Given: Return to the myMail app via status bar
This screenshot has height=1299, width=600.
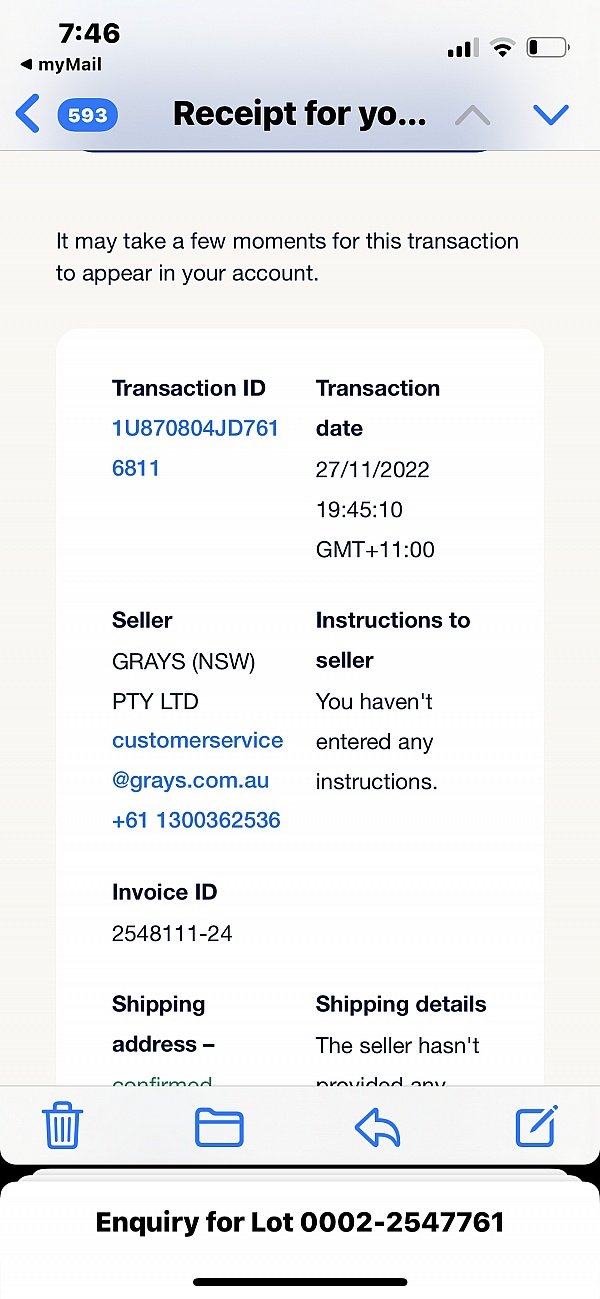Looking at the screenshot, I should 61,65.
